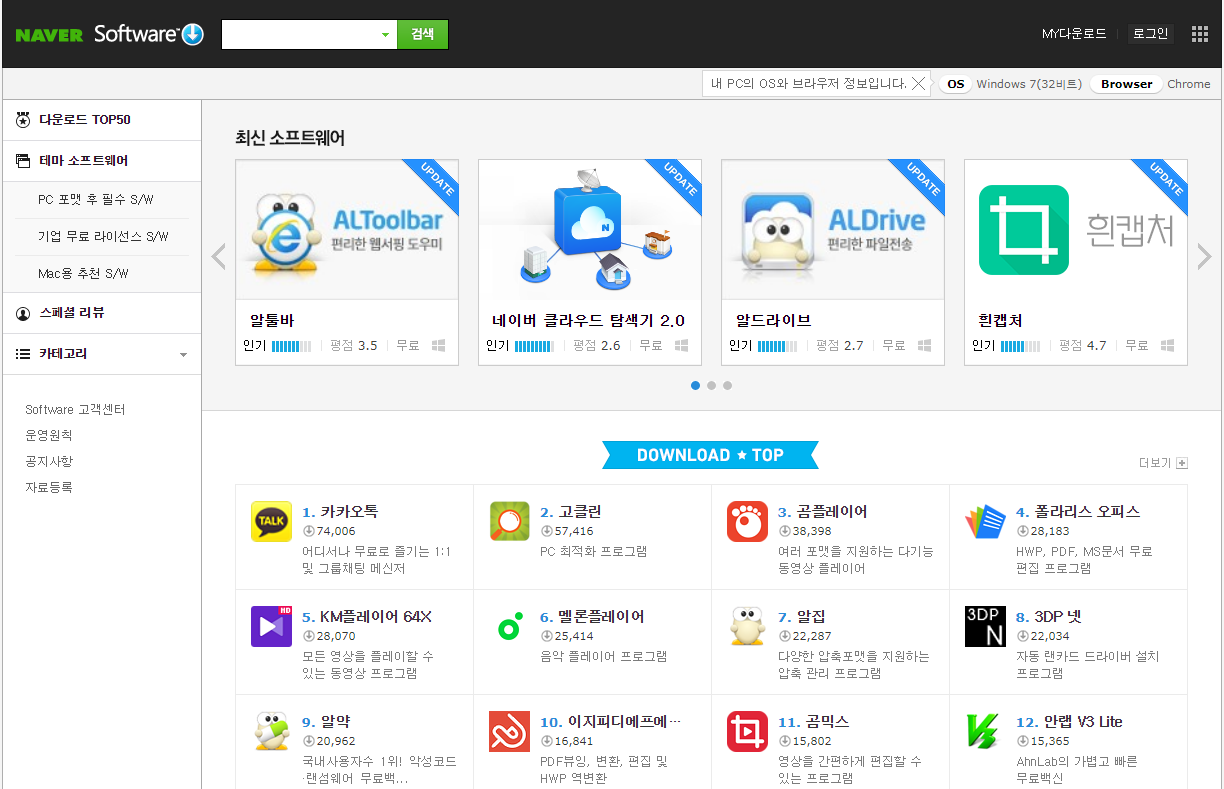1224x789 pixels.
Task: Open 운영원칙 link
Action: tap(49, 436)
